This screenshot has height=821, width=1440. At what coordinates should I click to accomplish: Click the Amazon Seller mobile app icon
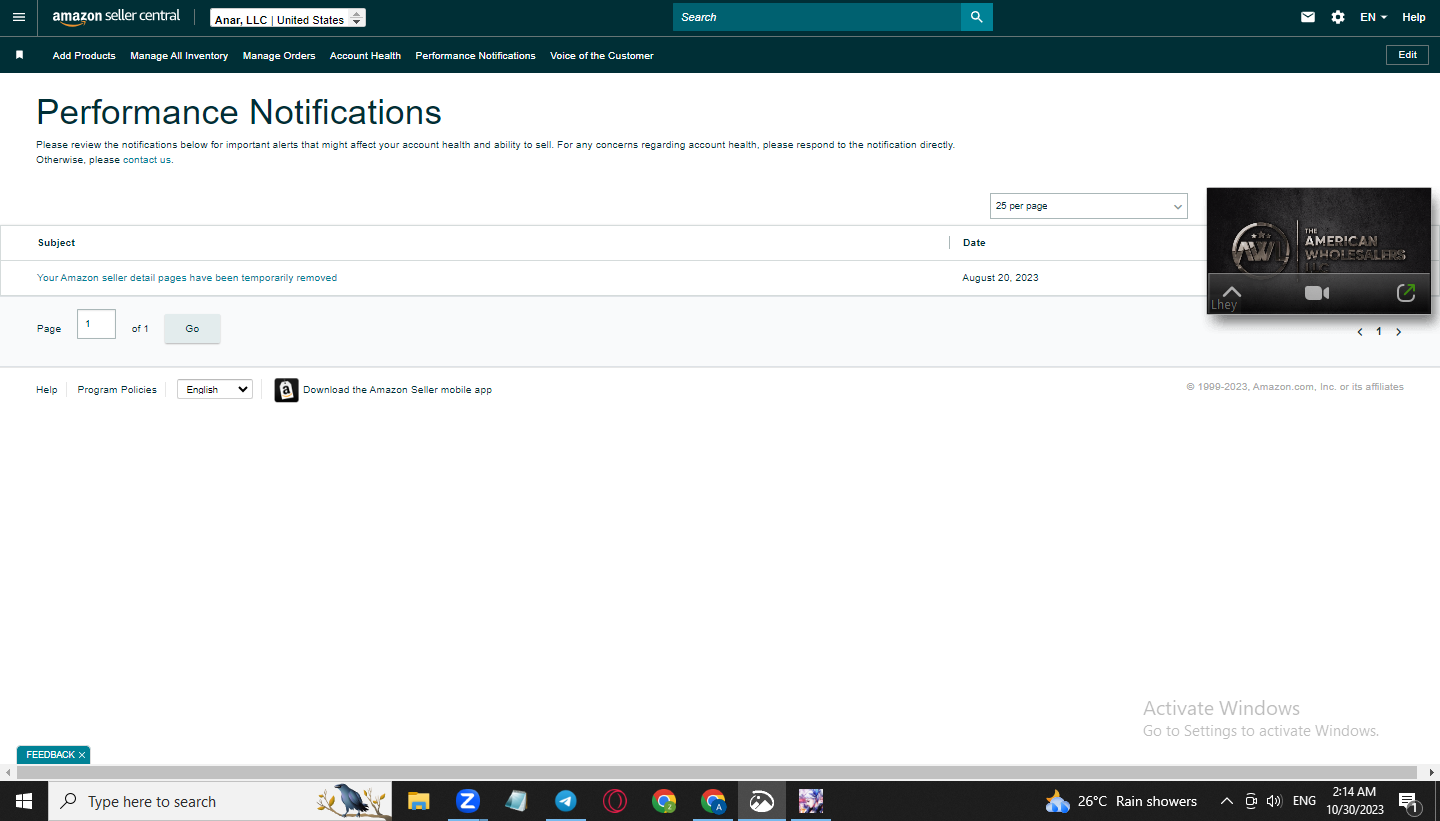click(286, 390)
